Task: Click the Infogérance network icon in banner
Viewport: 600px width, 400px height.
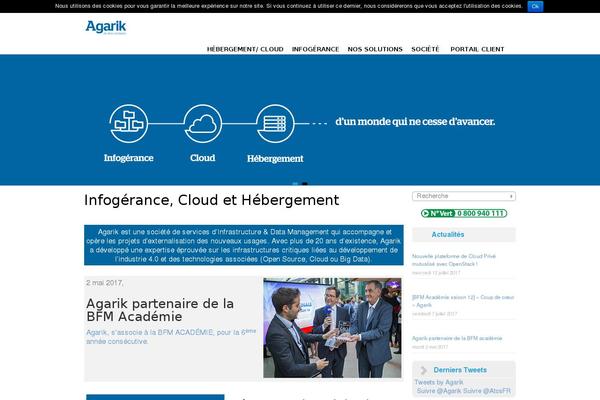Action: [x=129, y=124]
